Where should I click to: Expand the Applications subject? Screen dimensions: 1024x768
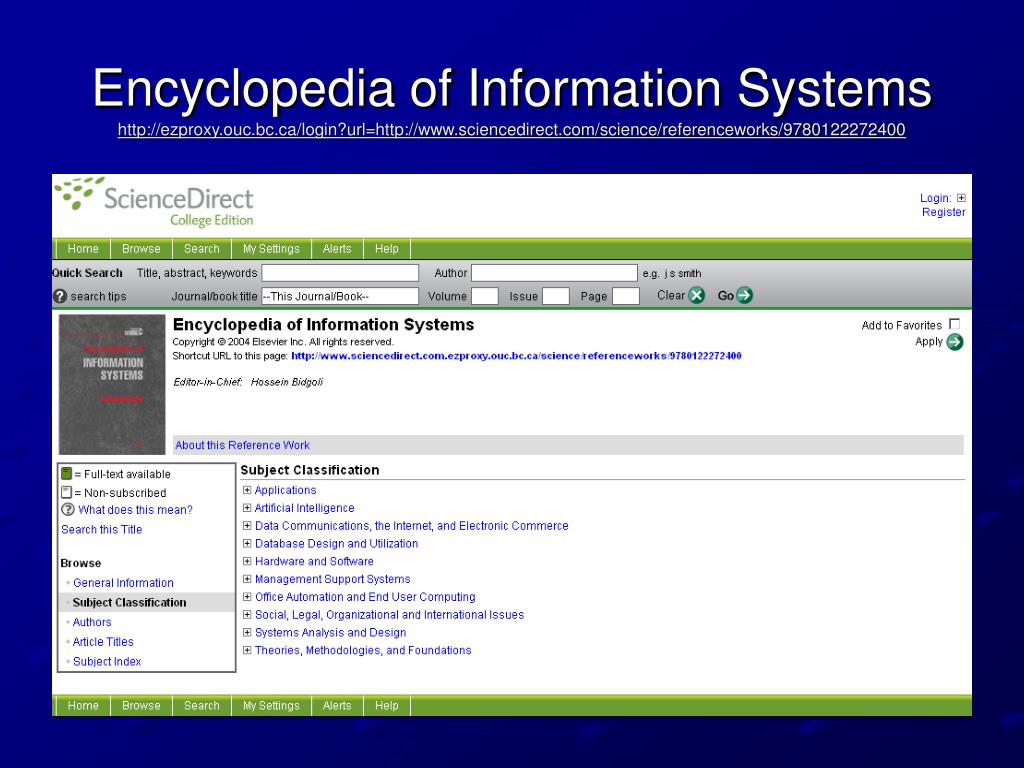247,490
